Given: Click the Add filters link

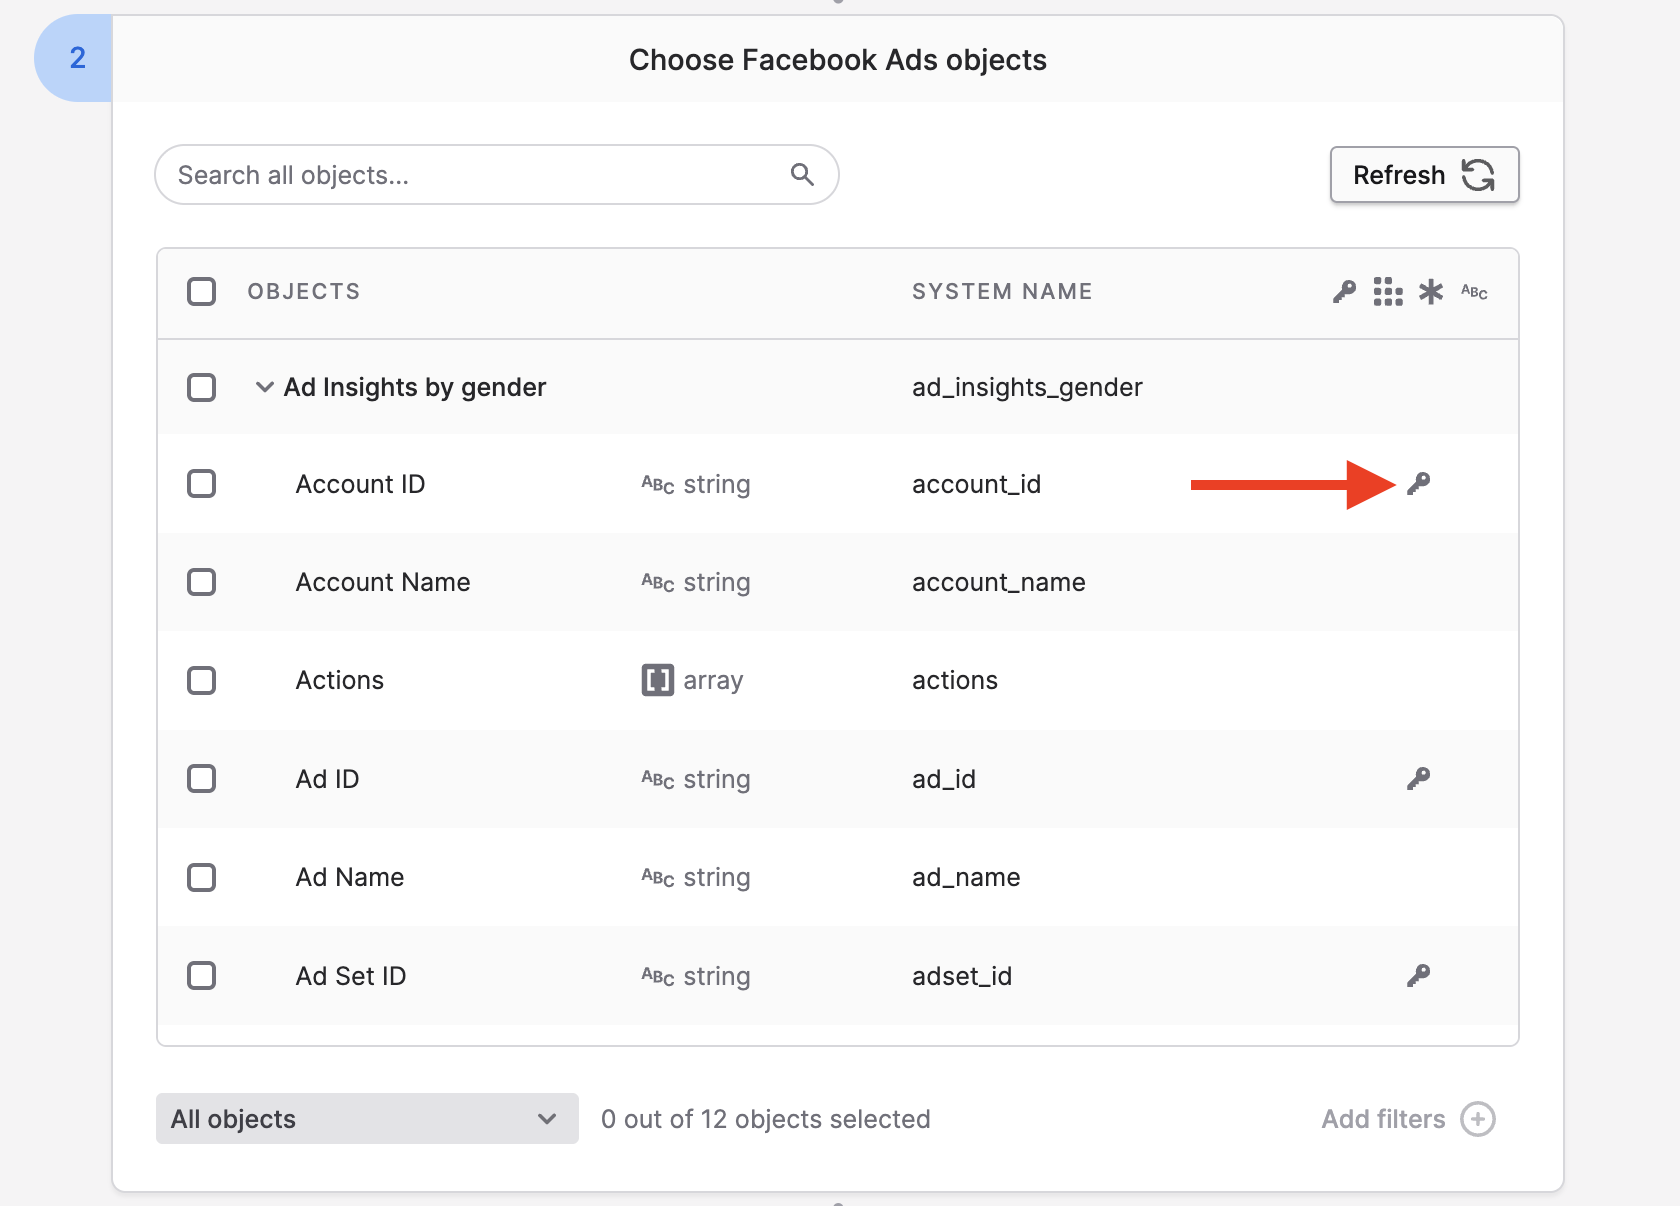Looking at the screenshot, I should pos(1383,1119).
